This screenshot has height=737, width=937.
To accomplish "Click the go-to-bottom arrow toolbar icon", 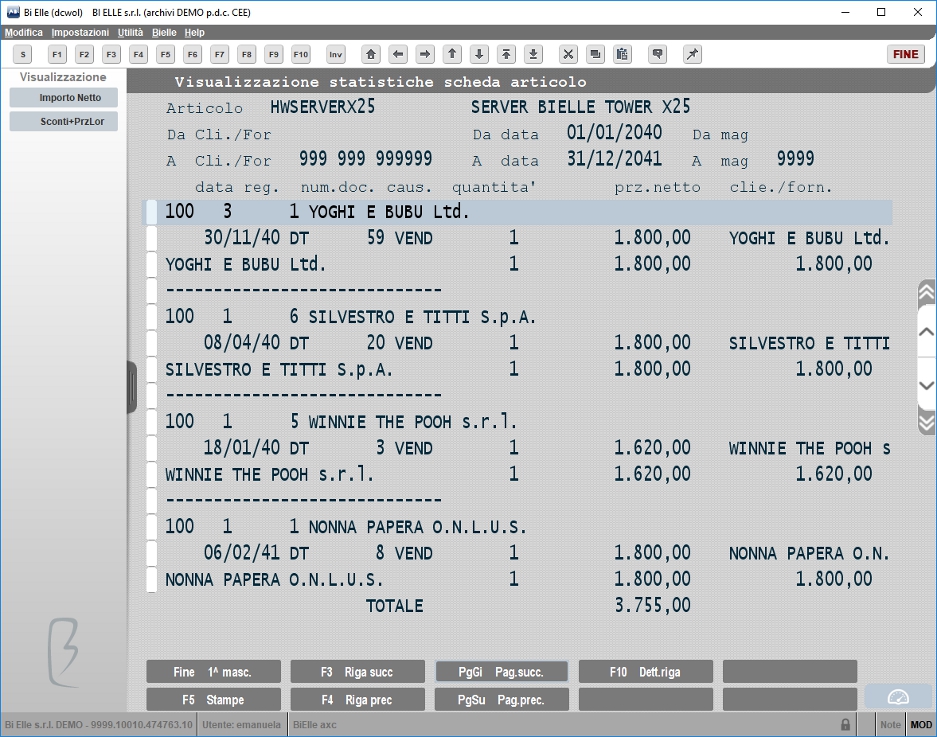I will click(x=533, y=54).
